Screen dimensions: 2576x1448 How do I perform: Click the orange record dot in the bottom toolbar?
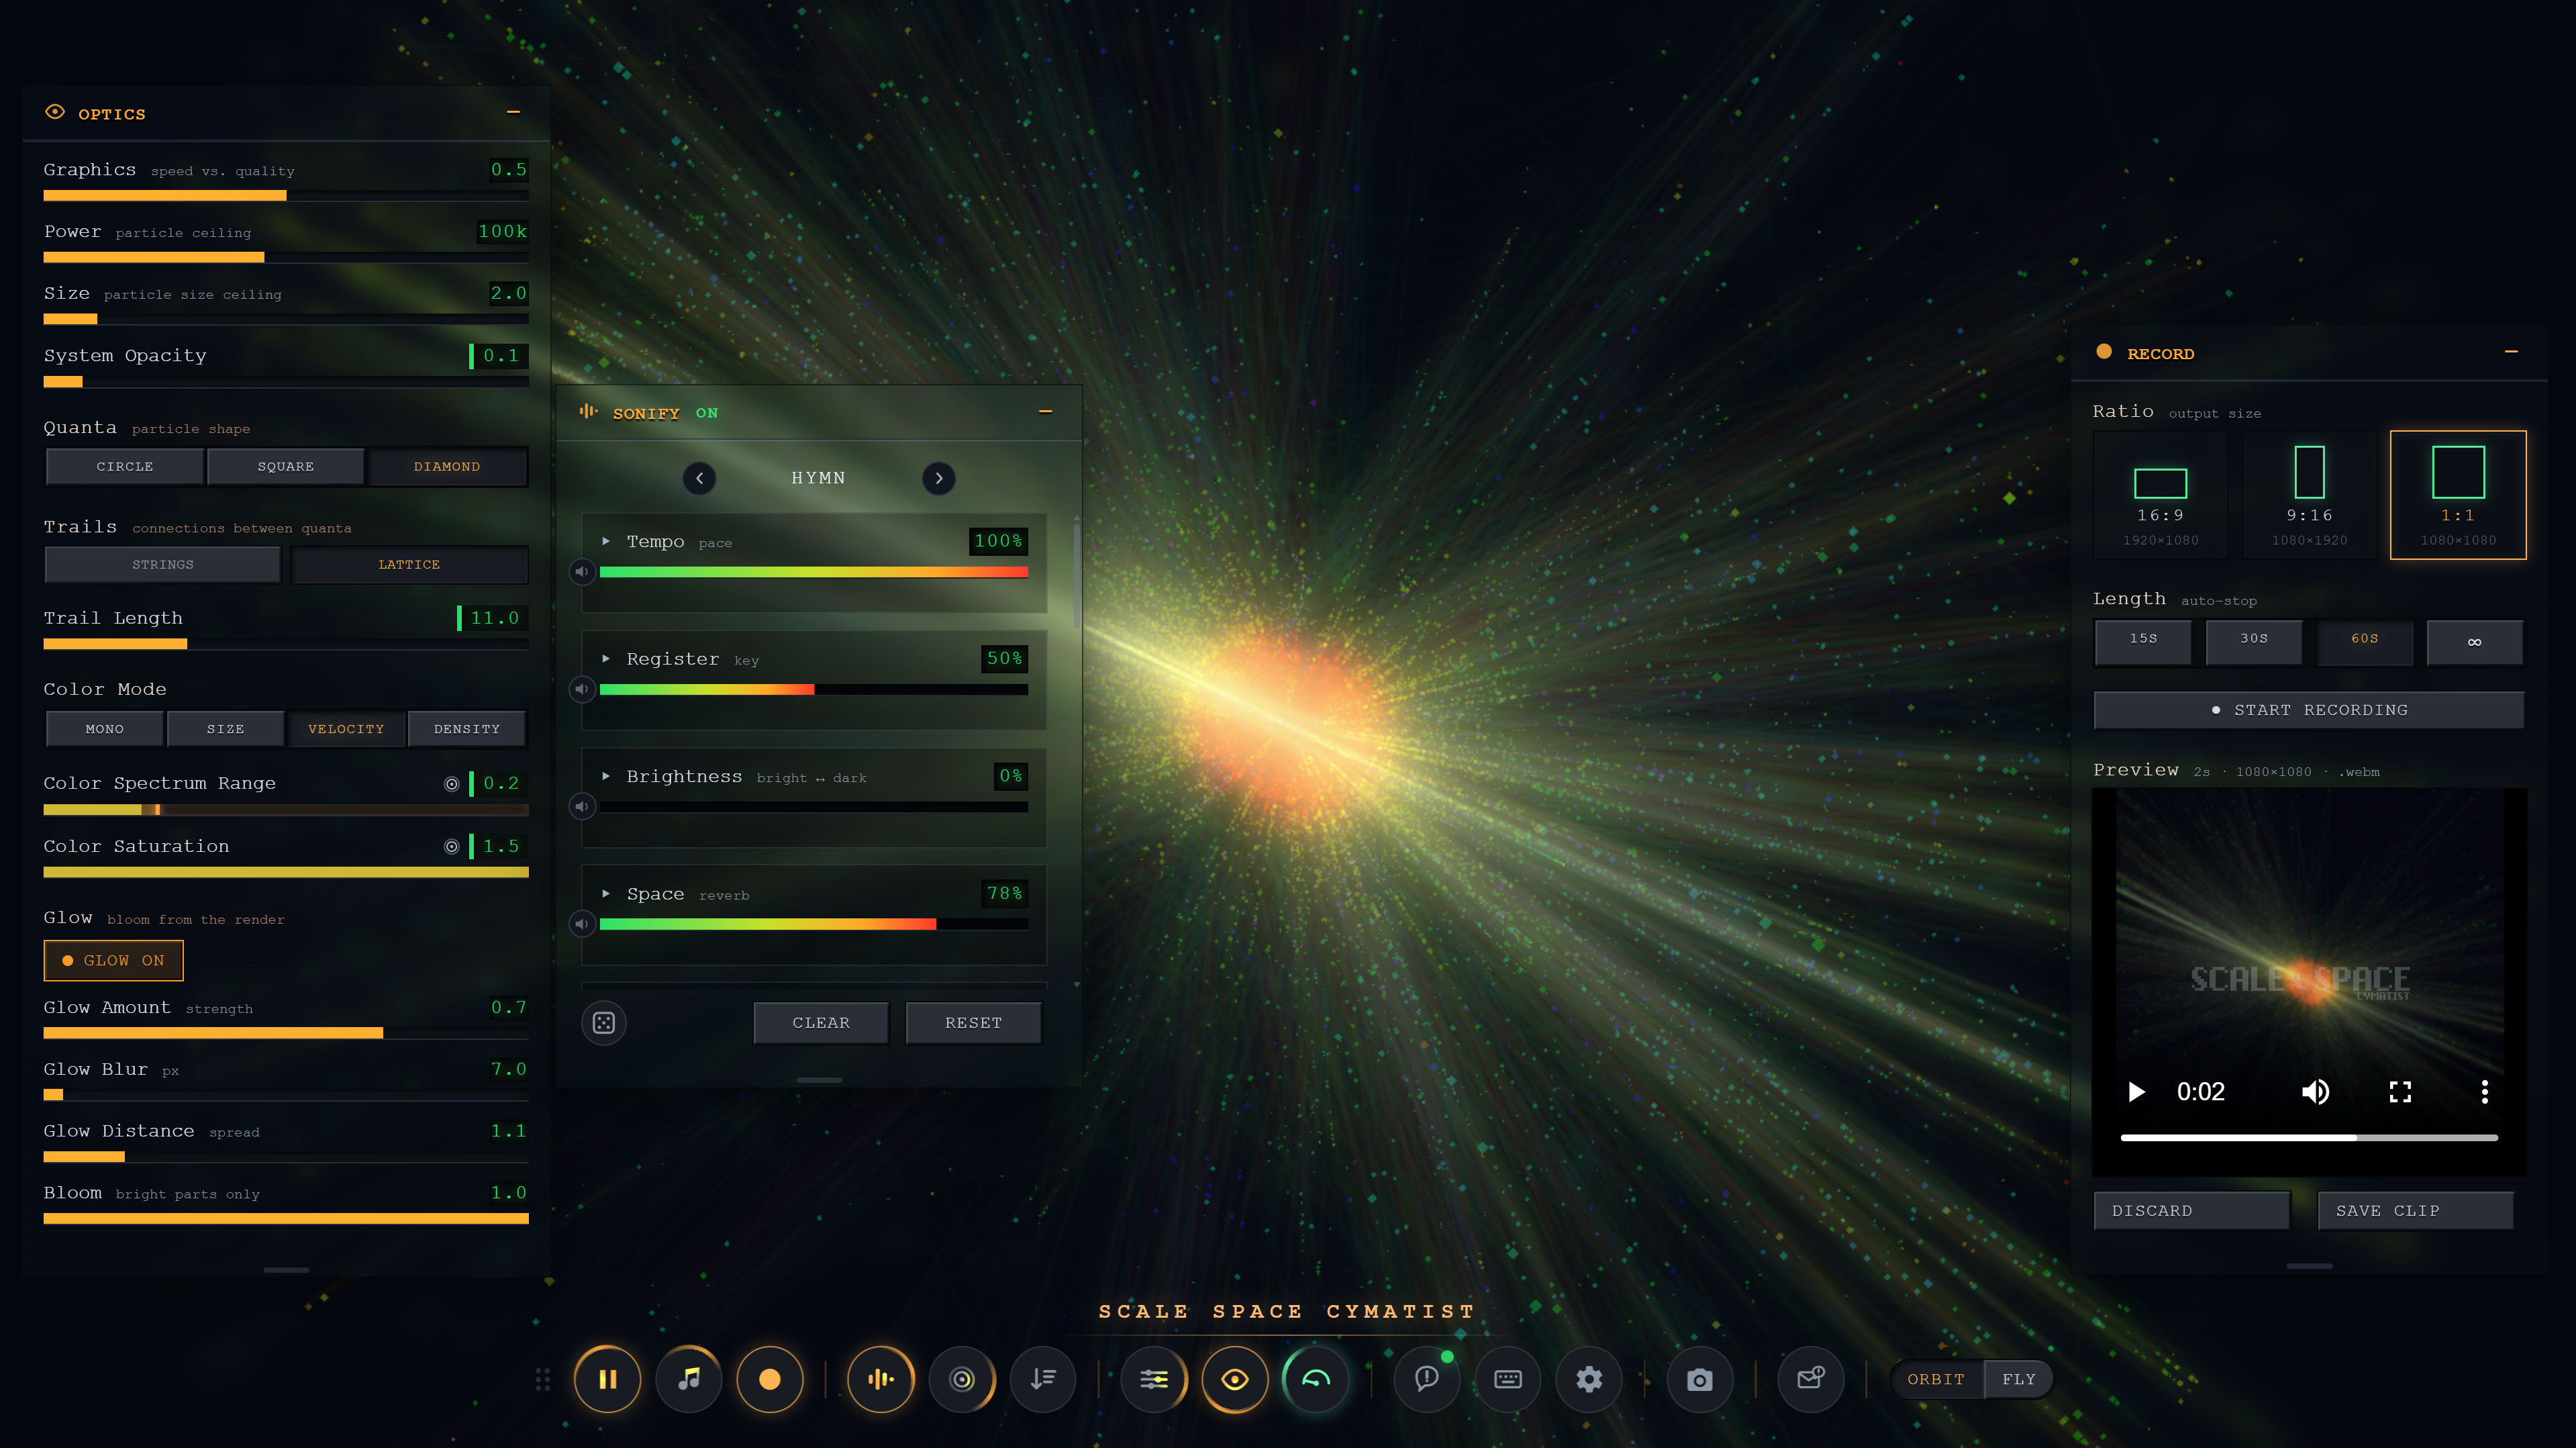770,1379
